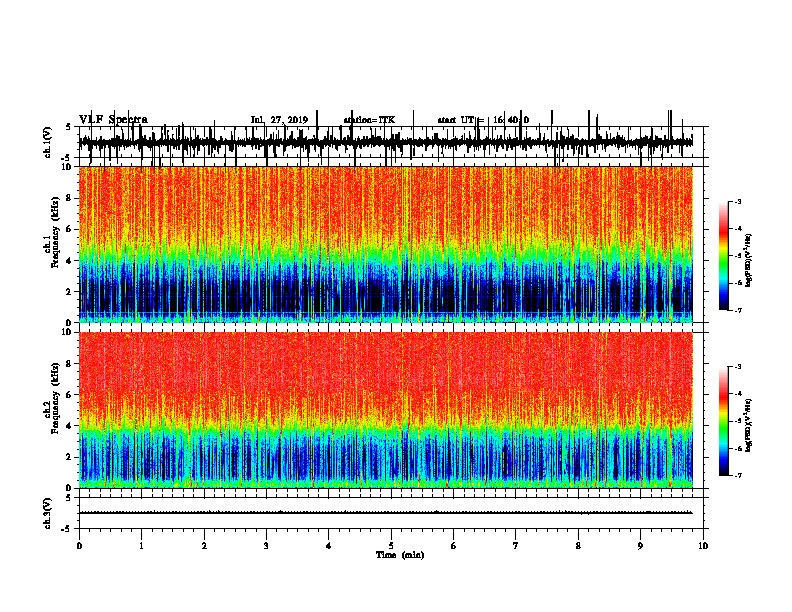Screen dimensions: 792x612
Task: Click the "Time (min)" axis title
Action: click(400, 555)
